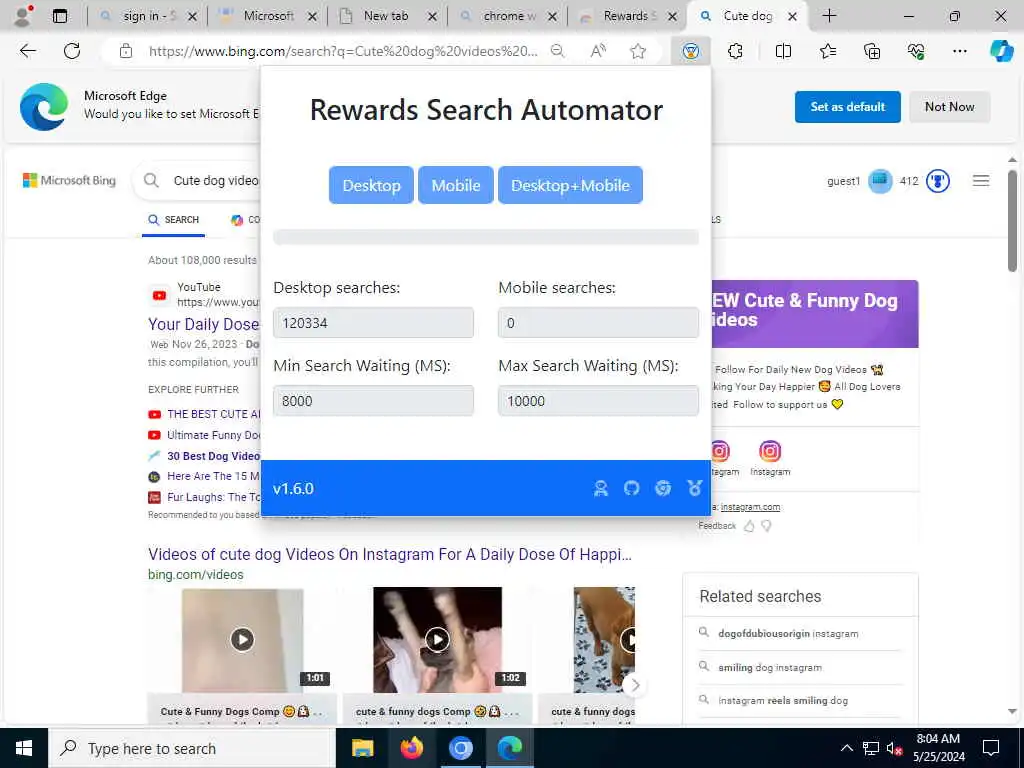Screen dimensions: 1024x768
Task: Open the Extensions puzzle icon
Action: [x=735, y=51]
